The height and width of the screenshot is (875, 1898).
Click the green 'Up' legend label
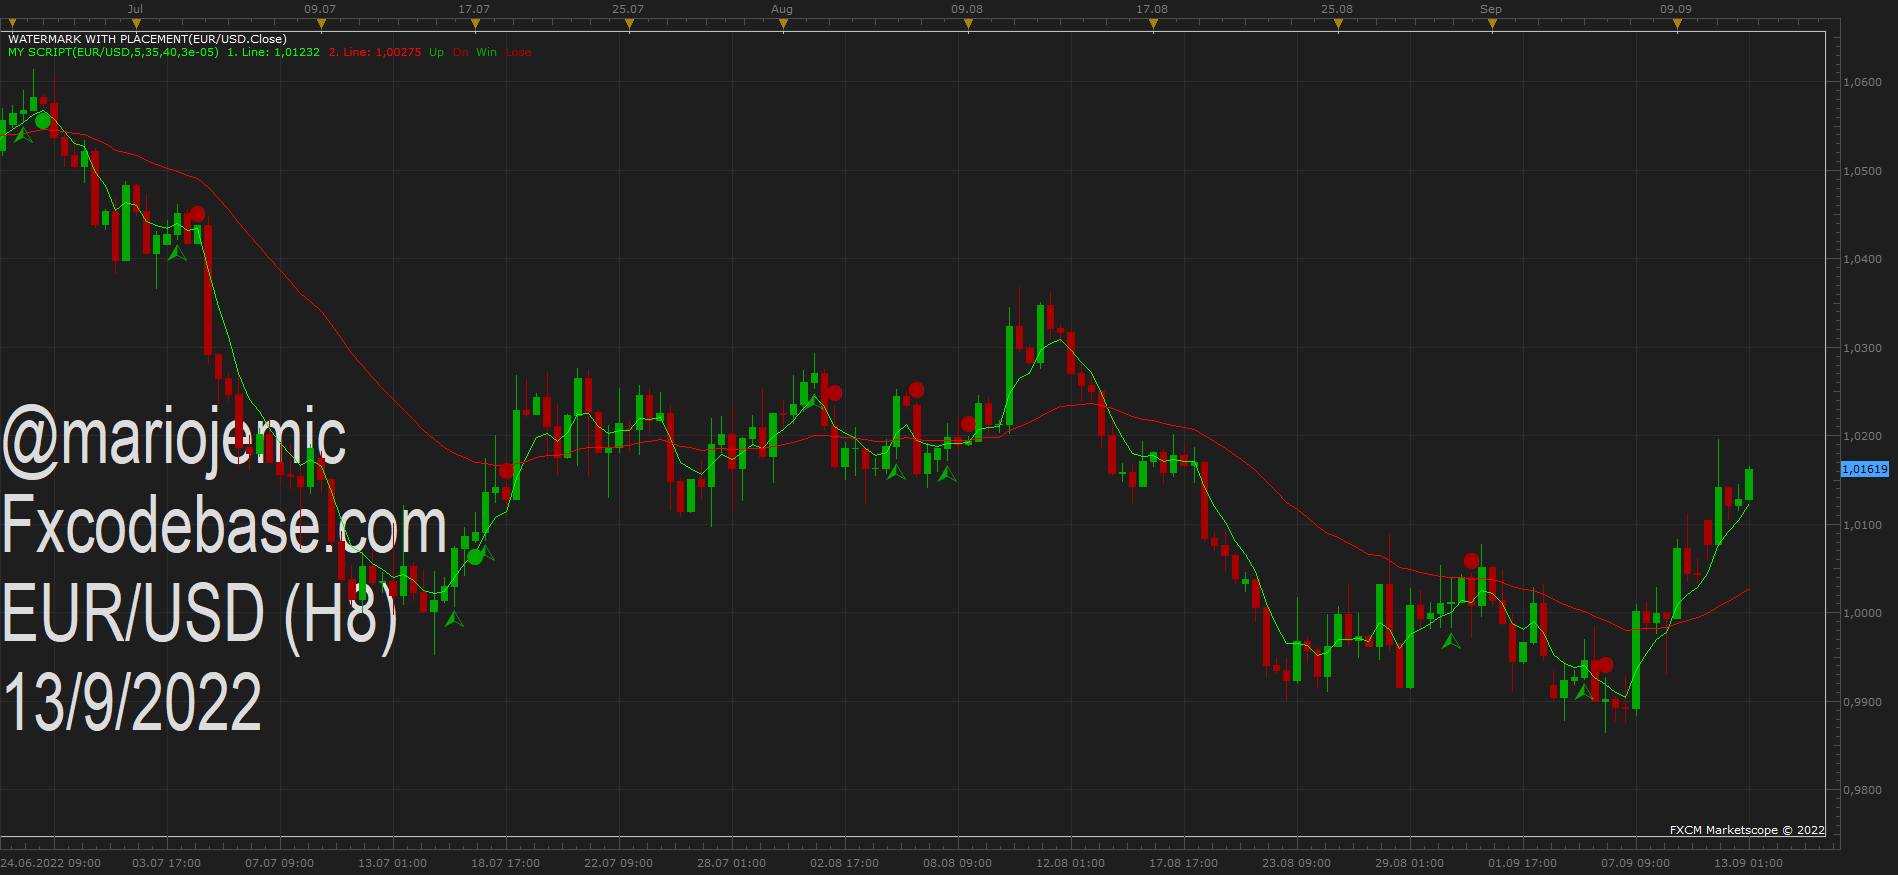(436, 52)
